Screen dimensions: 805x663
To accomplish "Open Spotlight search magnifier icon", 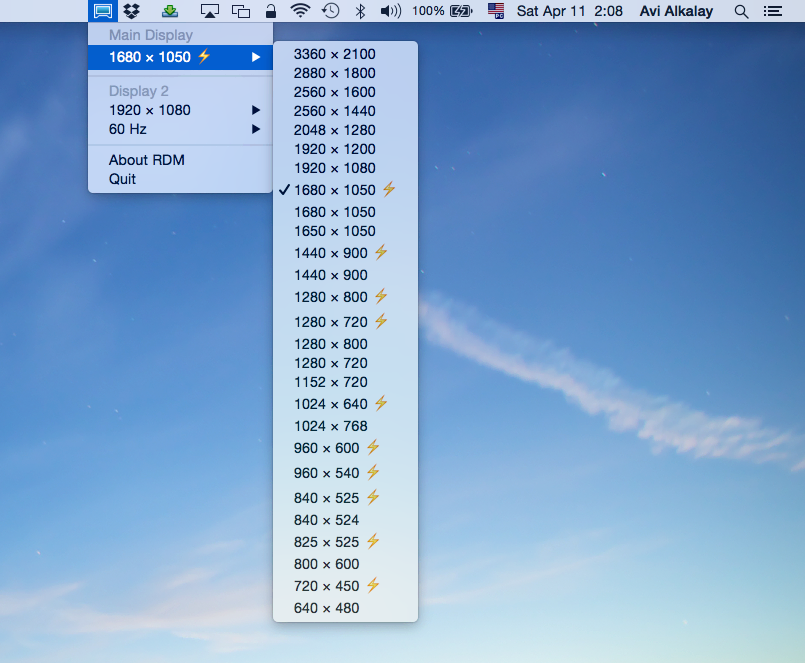I will [741, 11].
